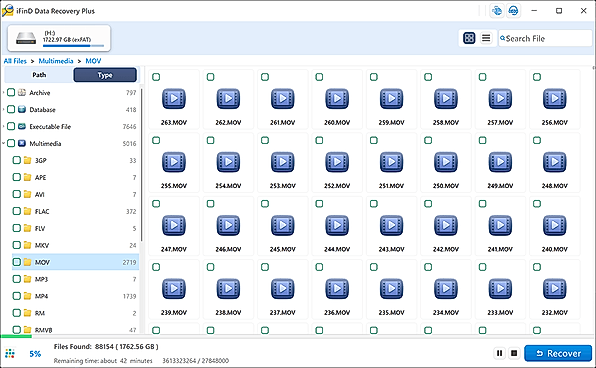The height and width of the screenshot is (368, 596).
Task: Tick the Executable File checkbox
Action: pos(11,126)
